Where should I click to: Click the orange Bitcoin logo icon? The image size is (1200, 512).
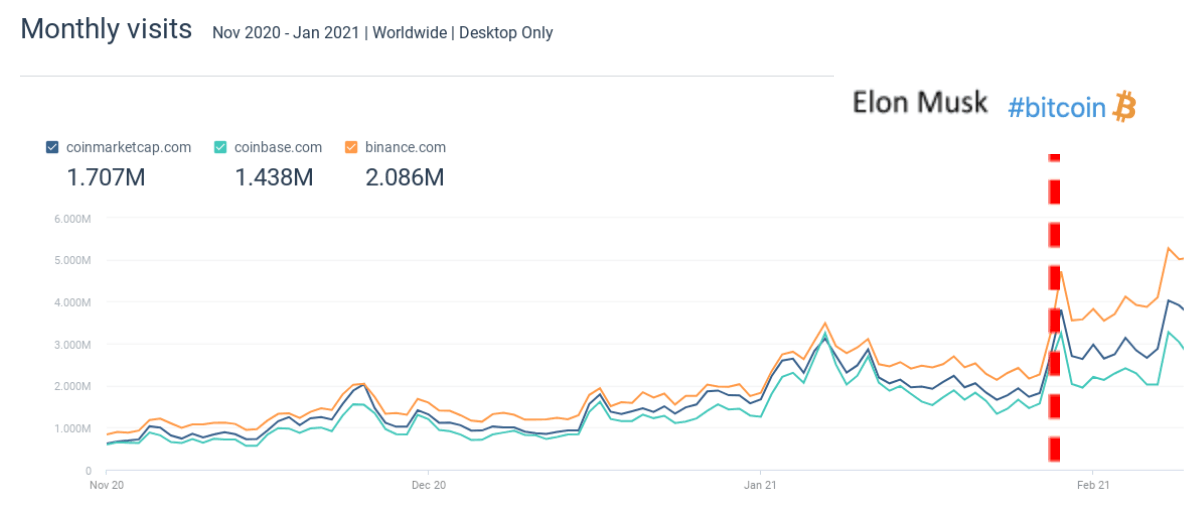1125,106
